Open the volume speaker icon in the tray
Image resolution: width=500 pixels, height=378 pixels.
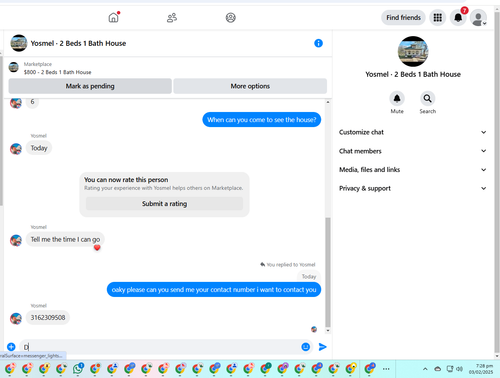pyautogui.click(x=460, y=369)
